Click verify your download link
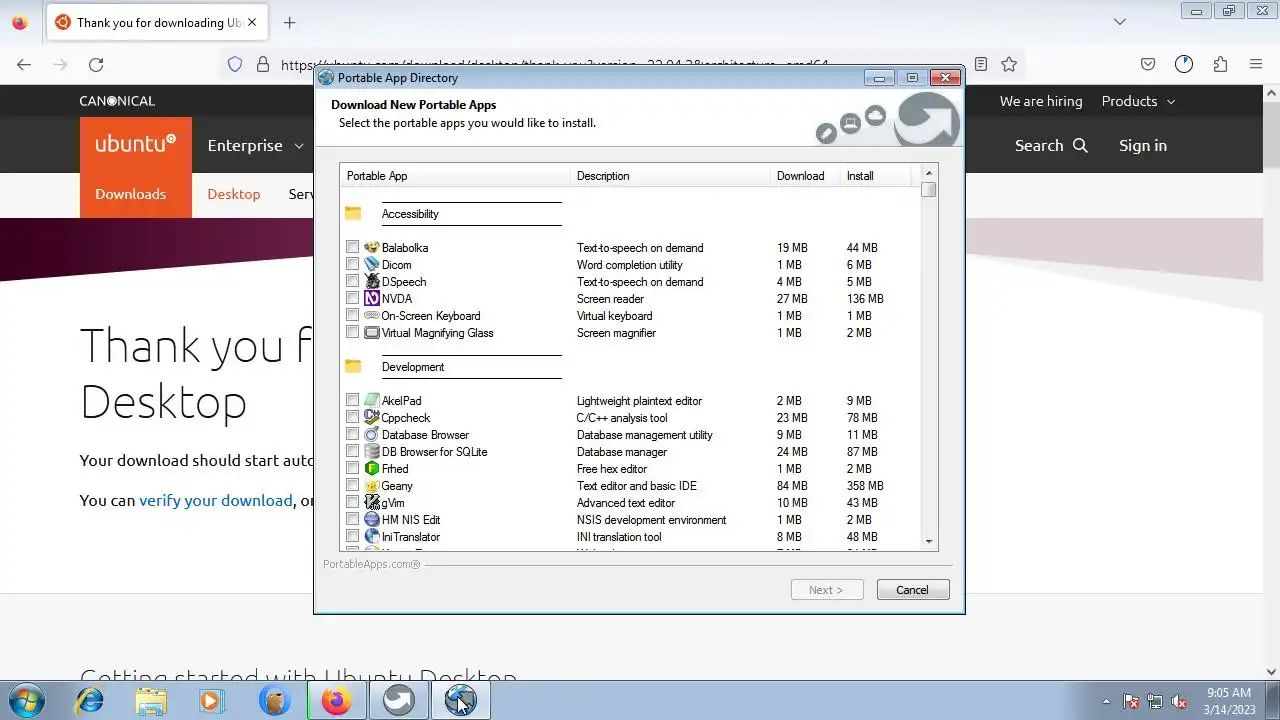The height and width of the screenshot is (720, 1280). tap(216, 500)
